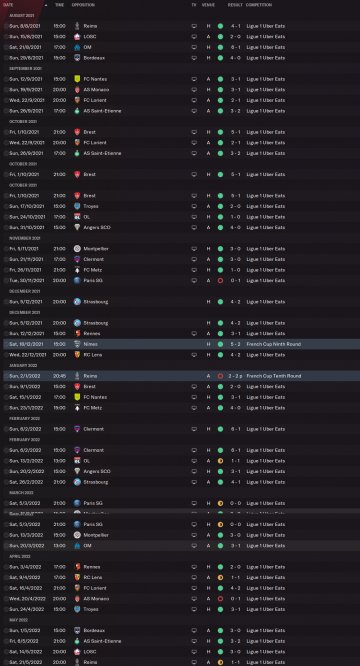This screenshot has width=360, height=666.
Task: Click the Venue column header
Action: [x=208, y=5]
